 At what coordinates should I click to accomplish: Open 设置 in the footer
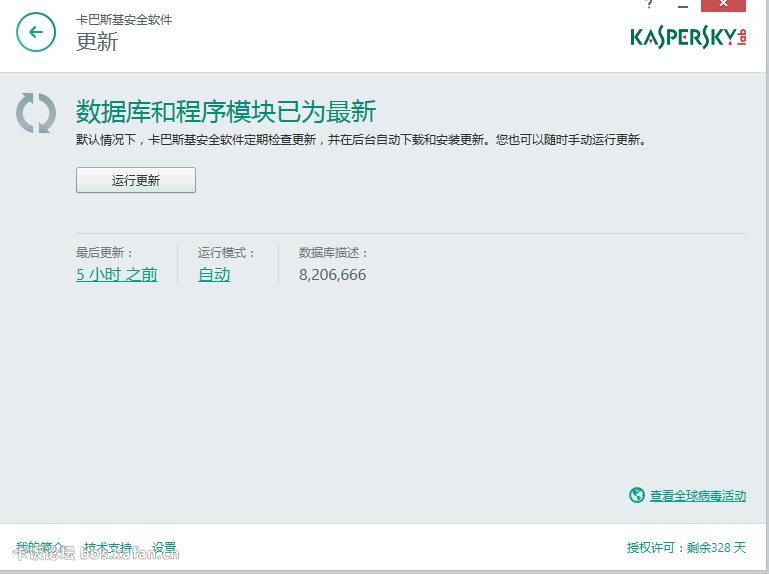click(x=164, y=547)
